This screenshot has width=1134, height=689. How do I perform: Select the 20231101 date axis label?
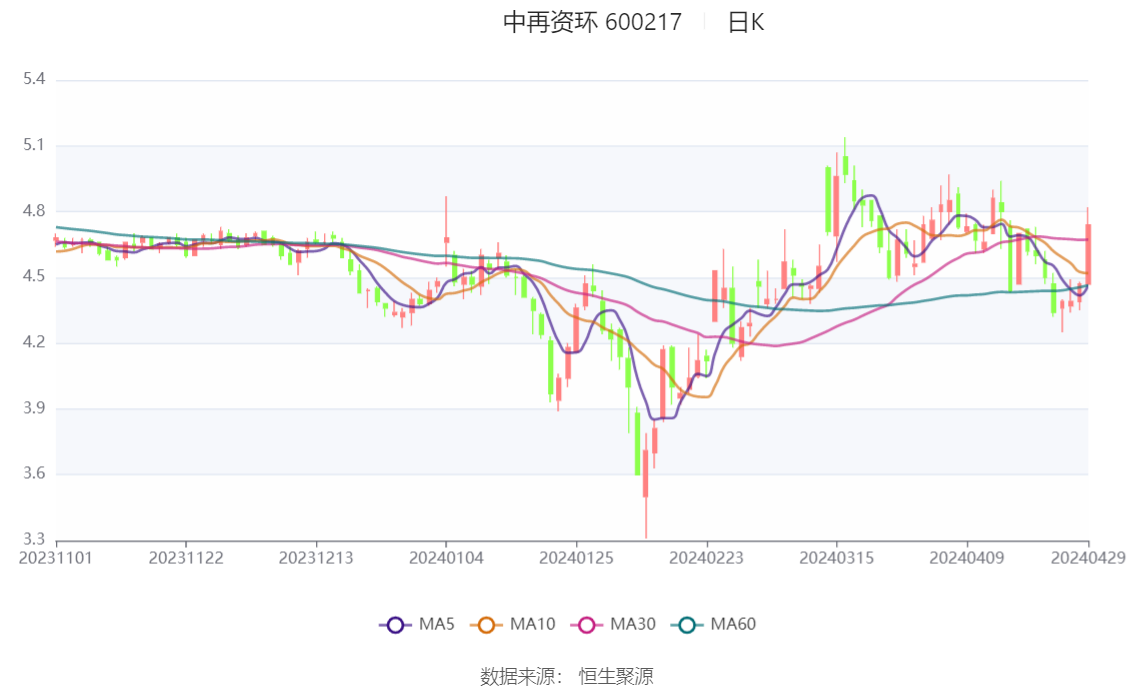56,558
